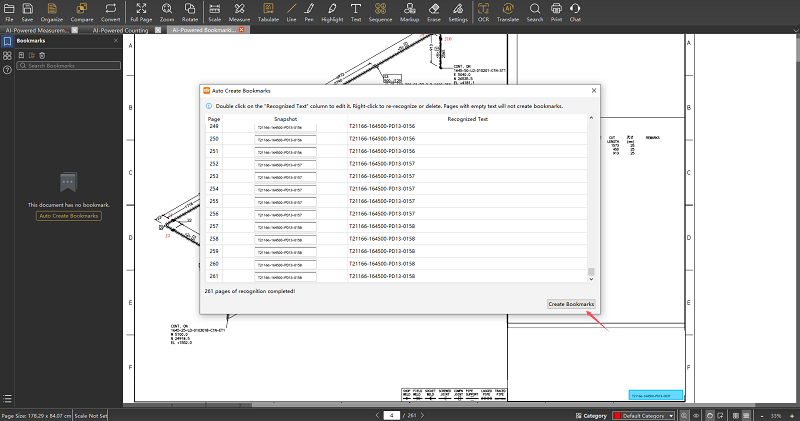Select the Highlight tool
Viewport: 800px width, 421px height.
click(331, 11)
